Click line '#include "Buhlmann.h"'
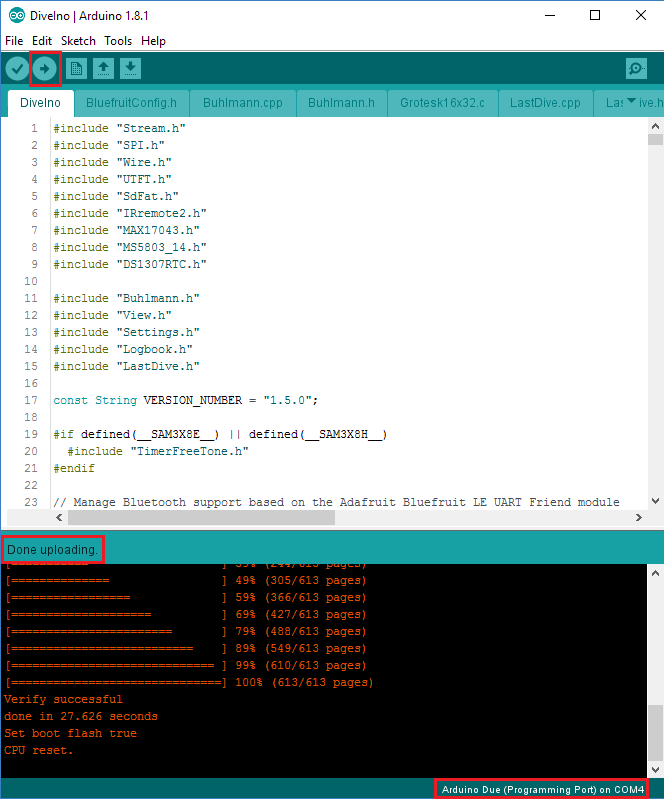The image size is (664, 799). click(126, 298)
